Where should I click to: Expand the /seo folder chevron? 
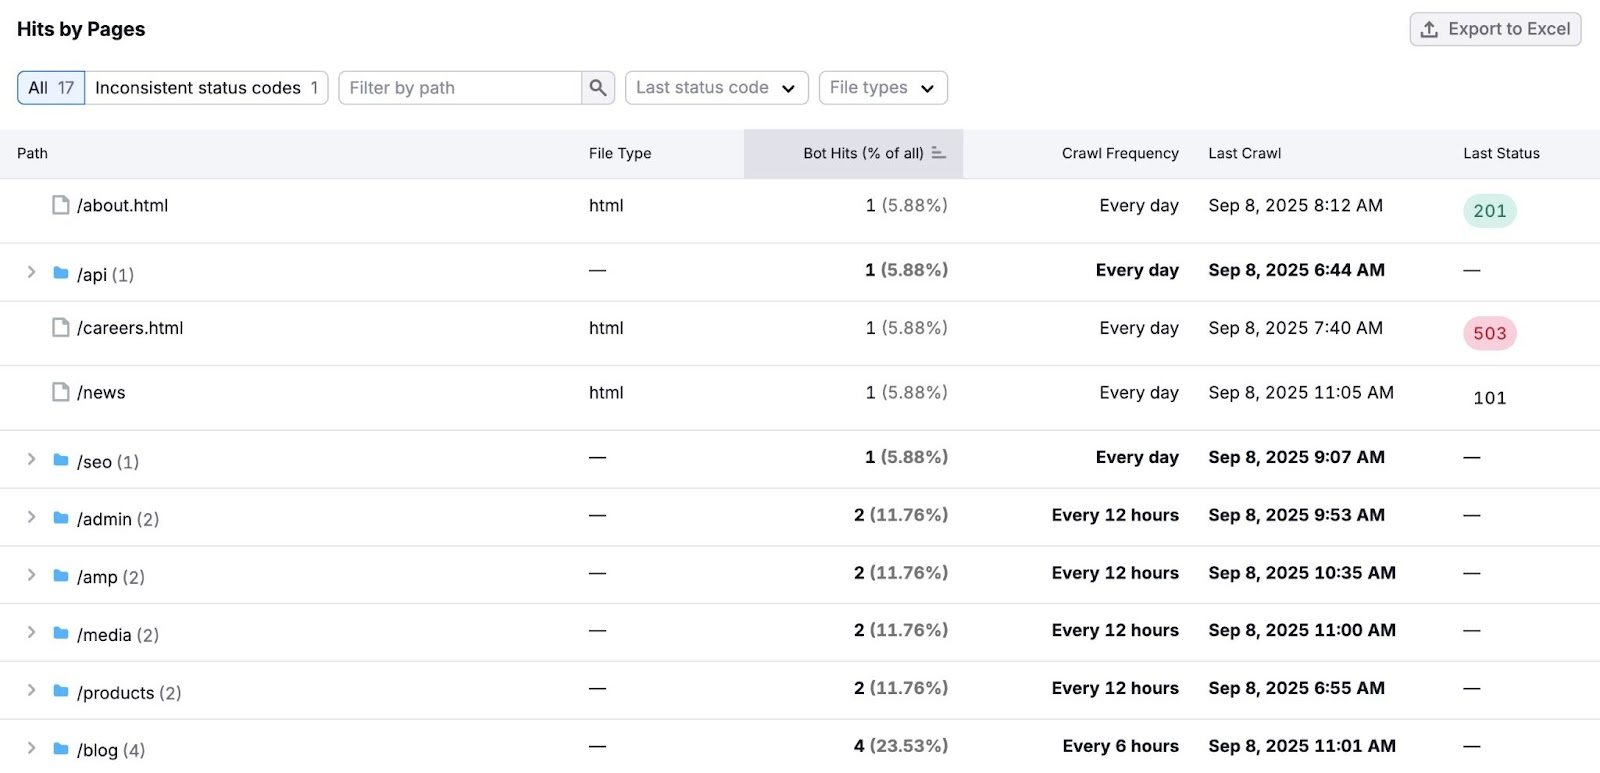31,459
